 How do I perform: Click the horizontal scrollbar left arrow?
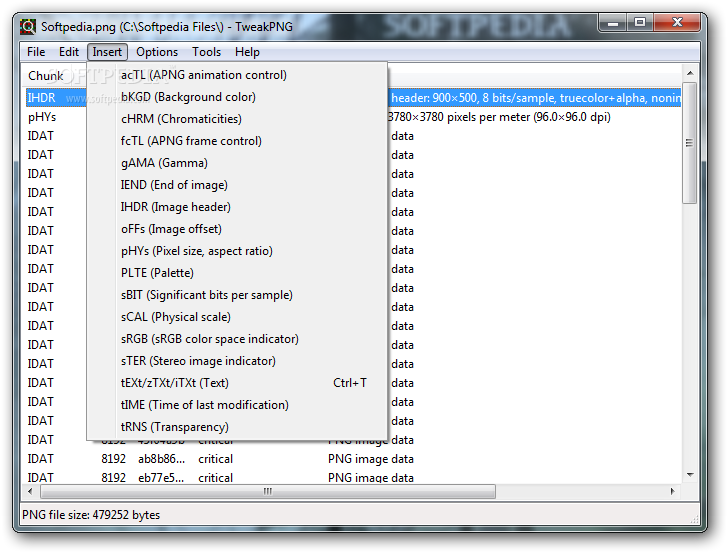tap(30, 491)
